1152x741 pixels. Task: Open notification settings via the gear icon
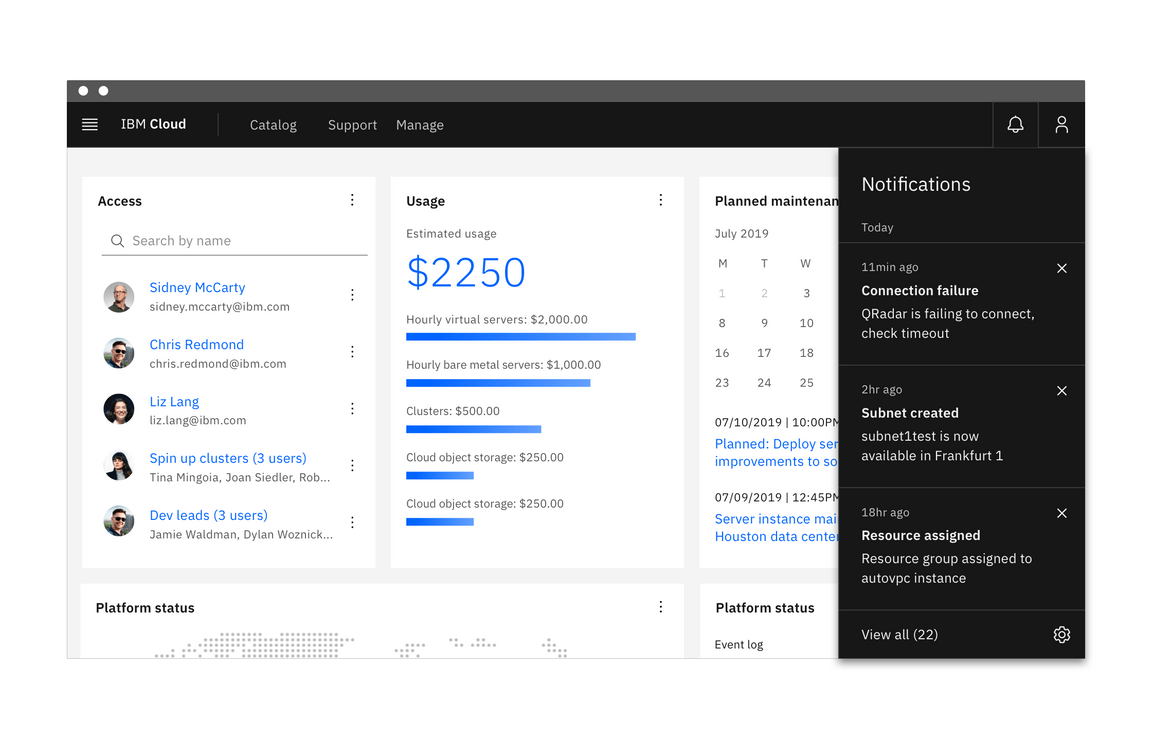tap(1060, 634)
